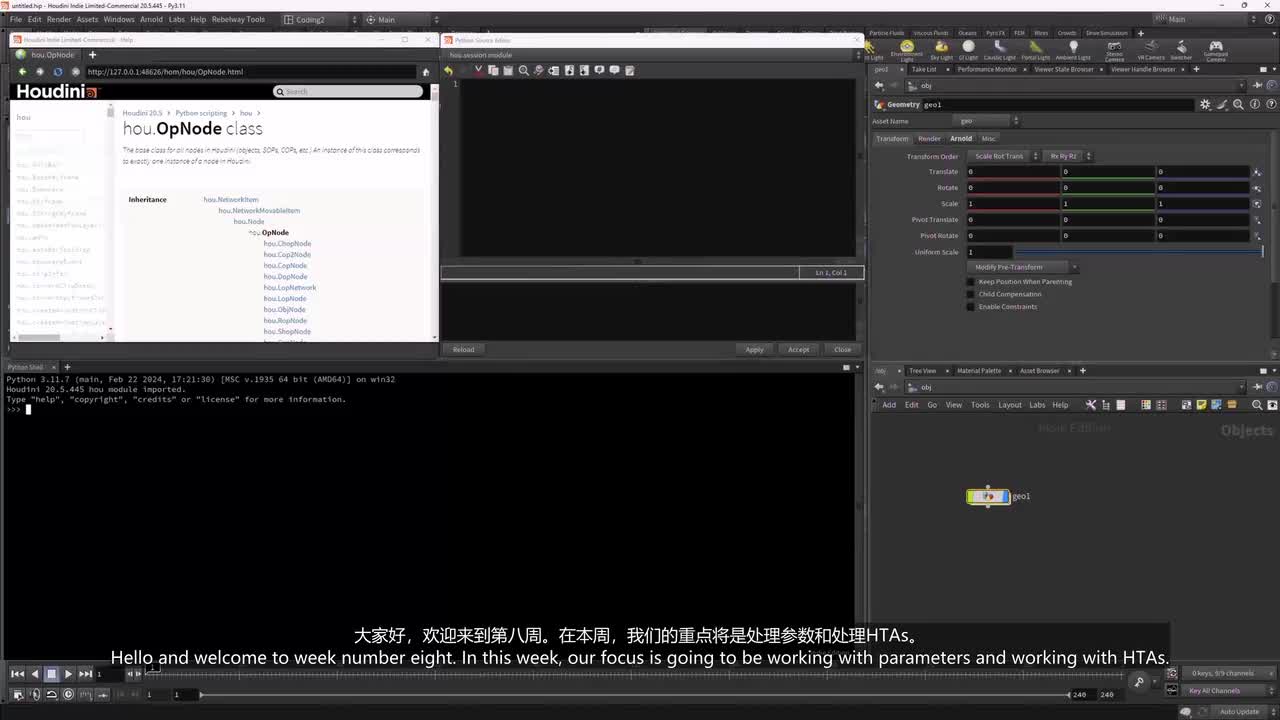Click Reload in Python Source Editor
This screenshot has width=1280, height=720.
pyautogui.click(x=463, y=350)
